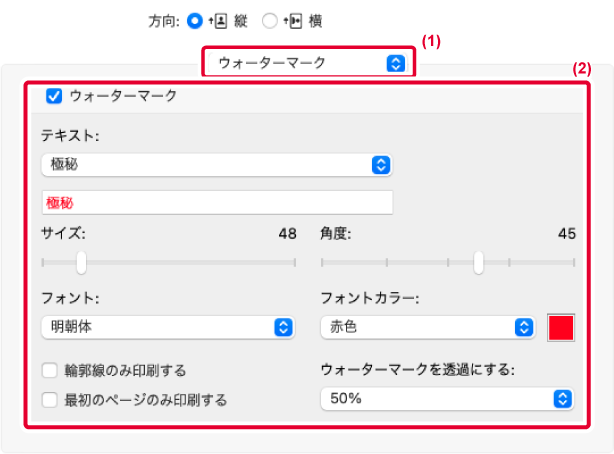Click the red 極秘 watermark text field
The height and width of the screenshot is (454, 614).
[x=216, y=202]
